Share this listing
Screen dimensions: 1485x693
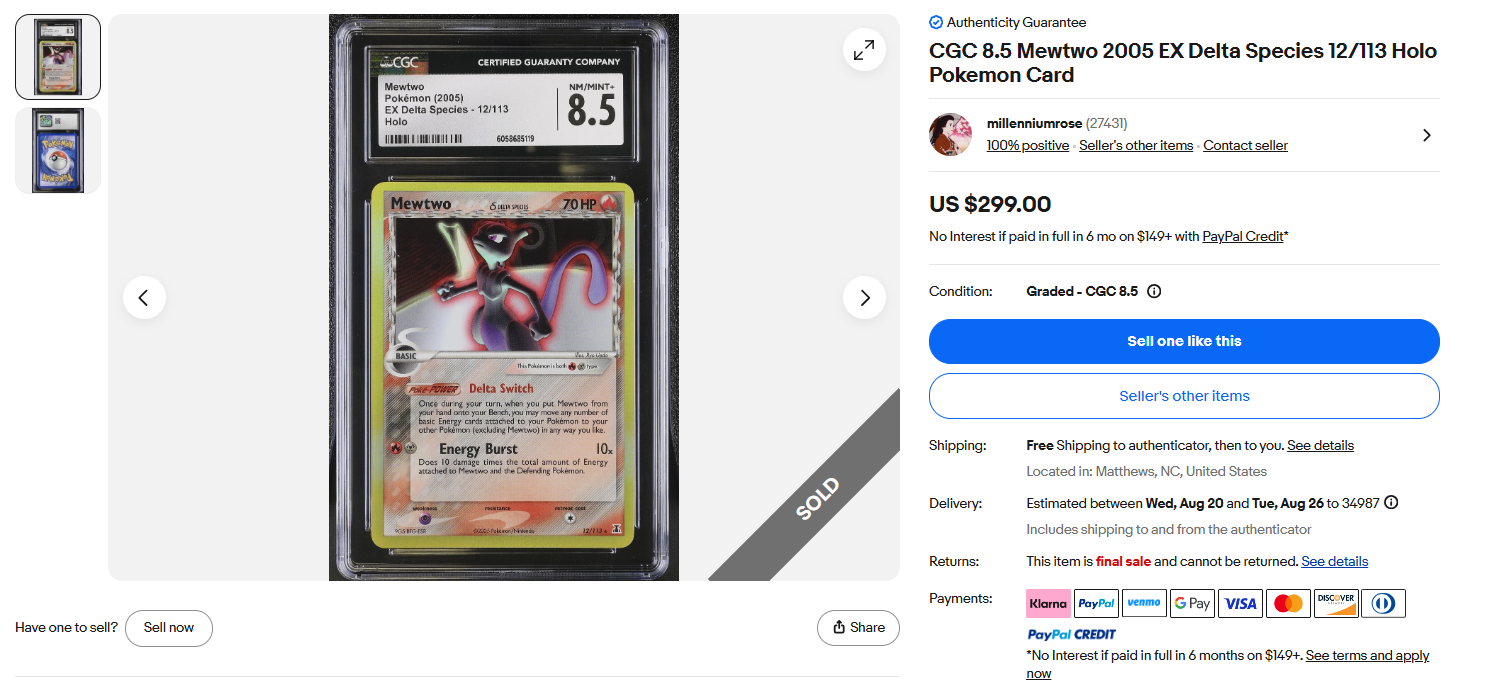tap(858, 628)
